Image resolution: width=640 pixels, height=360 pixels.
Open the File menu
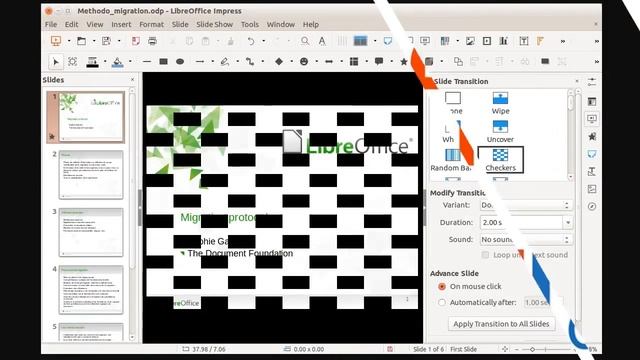[51, 24]
